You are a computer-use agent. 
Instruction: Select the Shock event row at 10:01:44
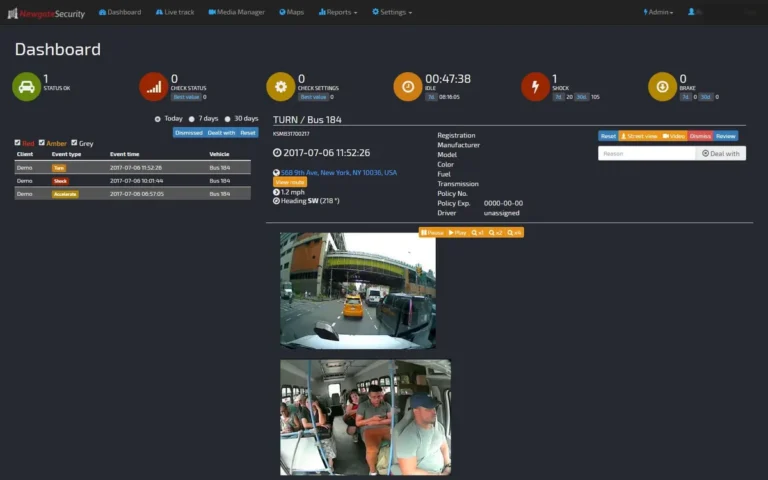pos(133,181)
